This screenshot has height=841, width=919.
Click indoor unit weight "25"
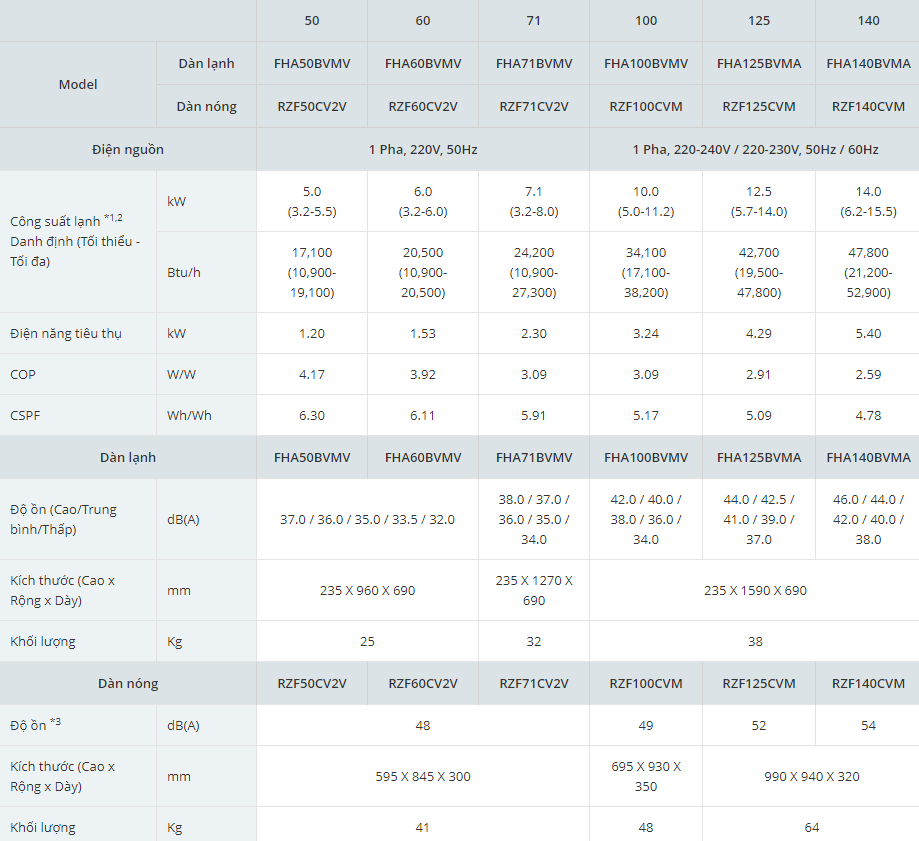(x=367, y=642)
